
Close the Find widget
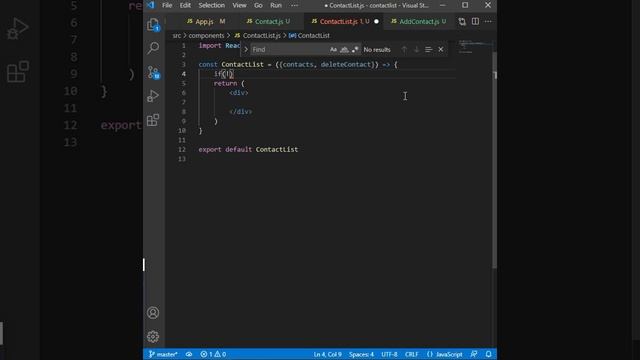(441, 49)
